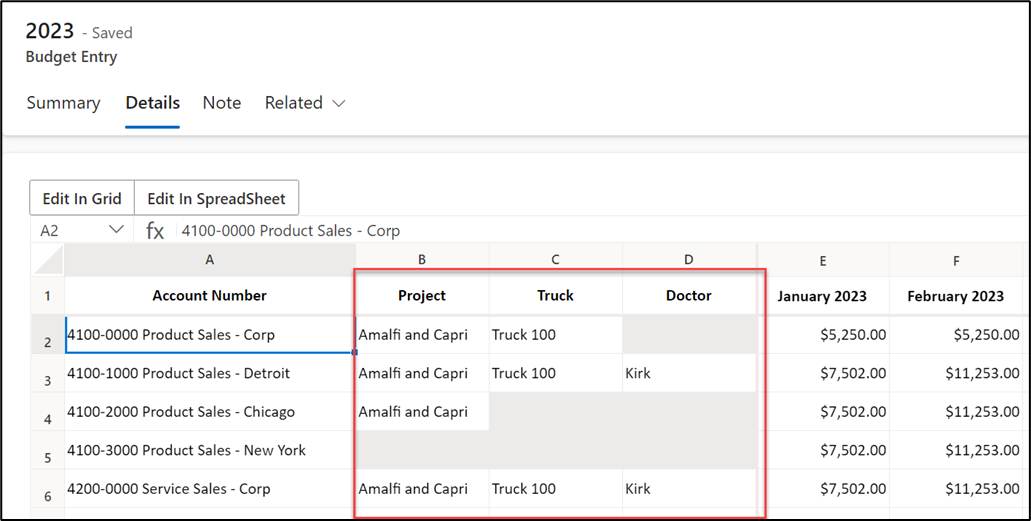1031x521 pixels.
Task: Open the A2 cell reference dropdown
Action: [116, 230]
